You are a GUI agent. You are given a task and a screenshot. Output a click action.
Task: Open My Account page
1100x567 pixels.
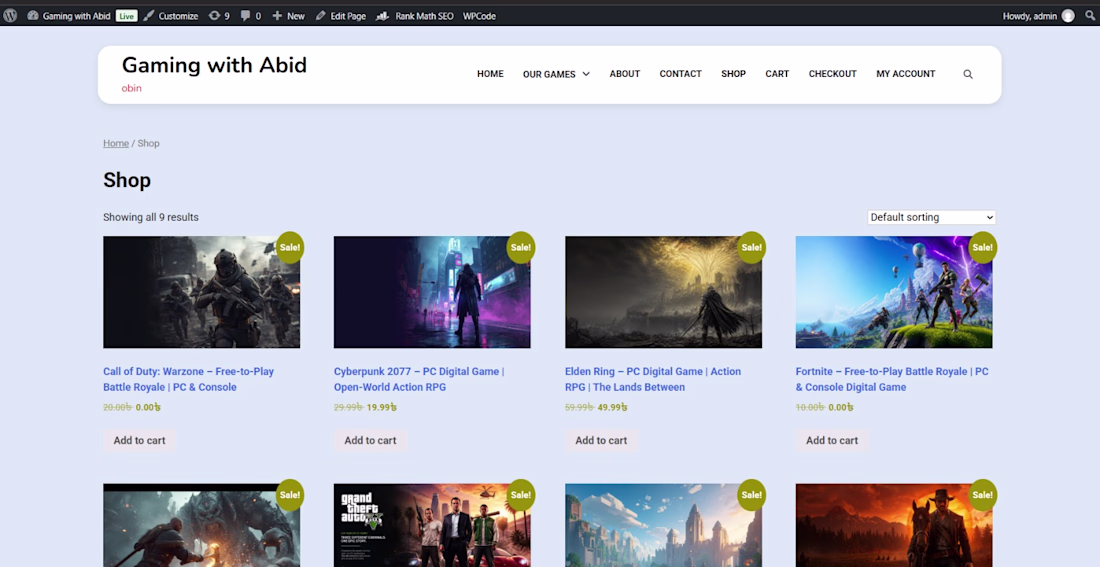(906, 74)
